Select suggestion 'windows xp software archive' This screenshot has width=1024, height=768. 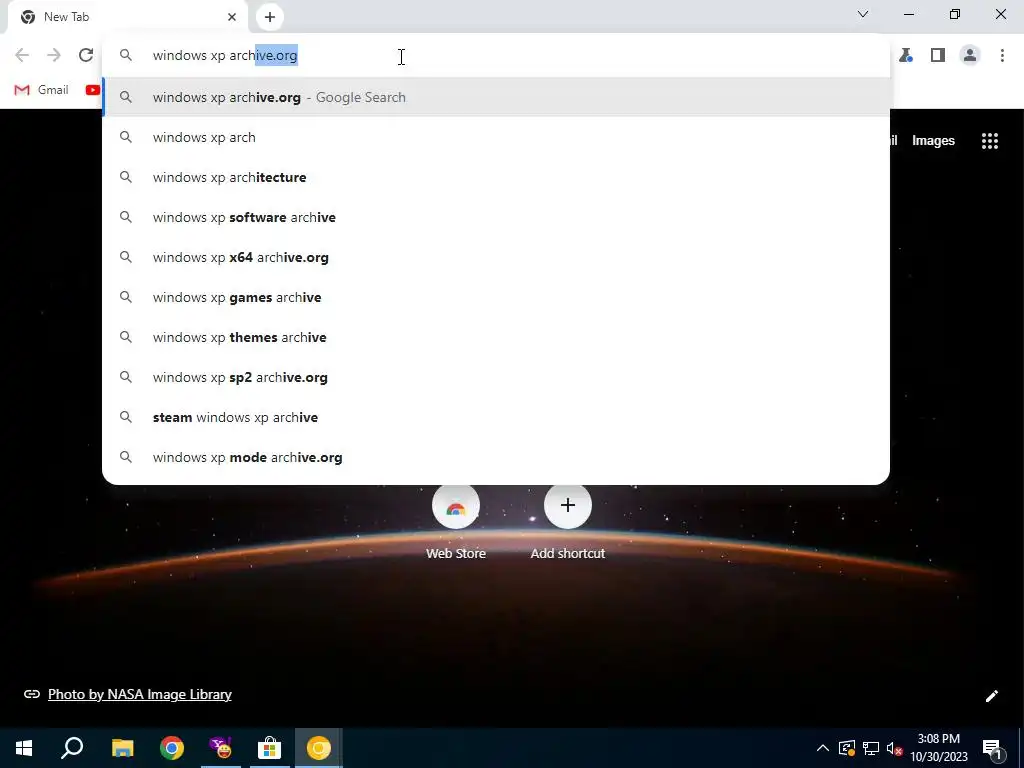tap(496, 217)
